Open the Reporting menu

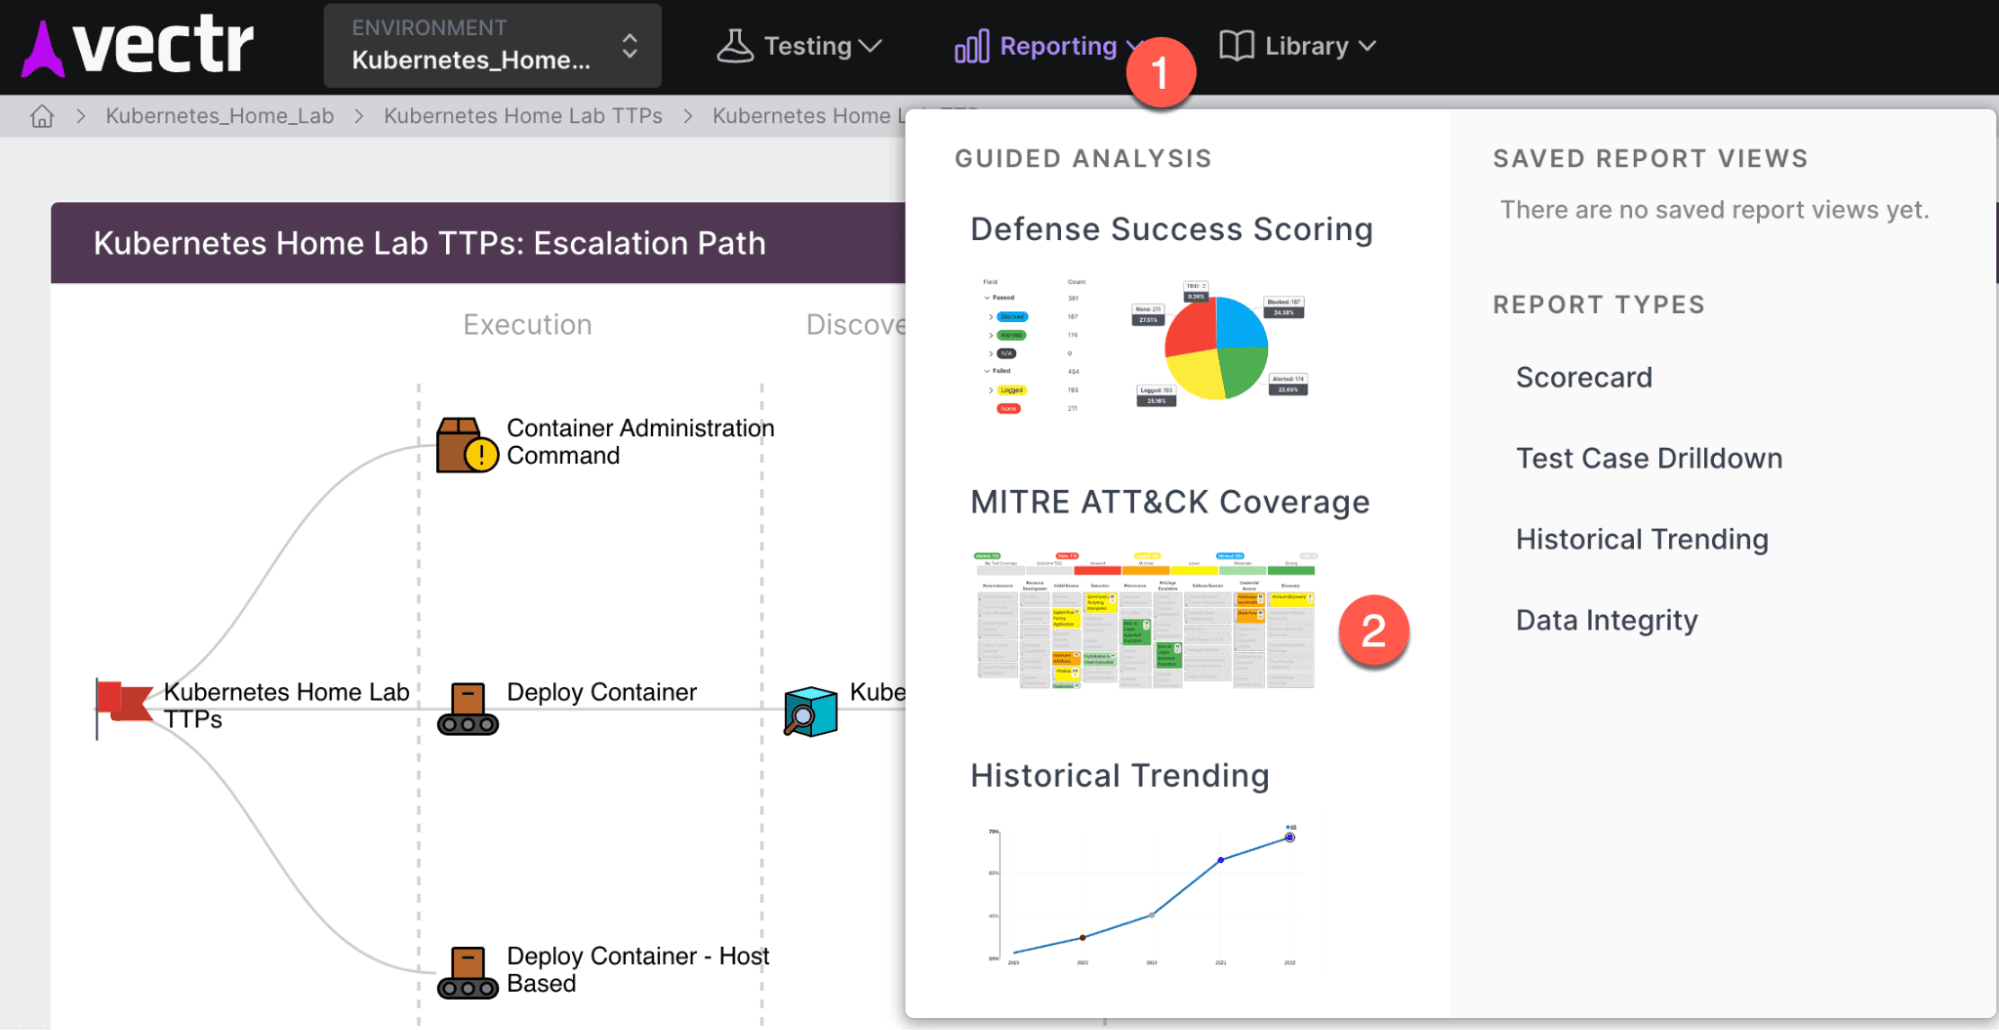tap(1048, 46)
